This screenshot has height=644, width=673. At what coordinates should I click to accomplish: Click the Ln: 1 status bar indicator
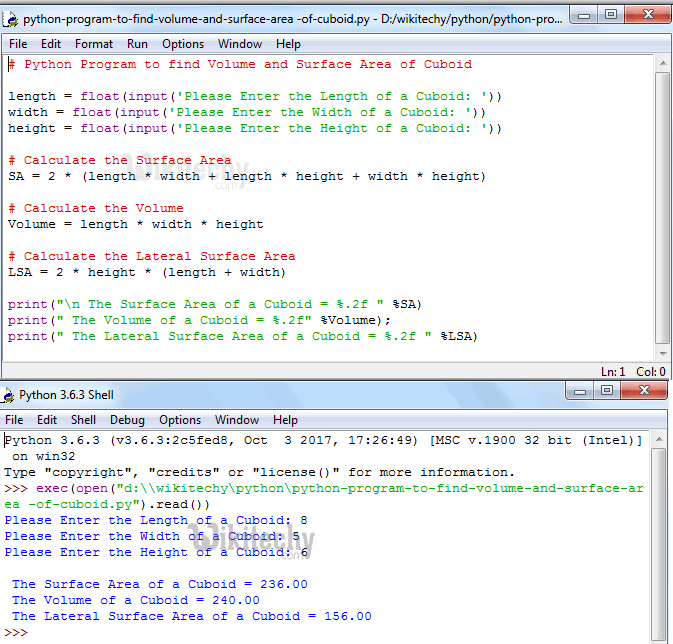pyautogui.click(x=613, y=371)
